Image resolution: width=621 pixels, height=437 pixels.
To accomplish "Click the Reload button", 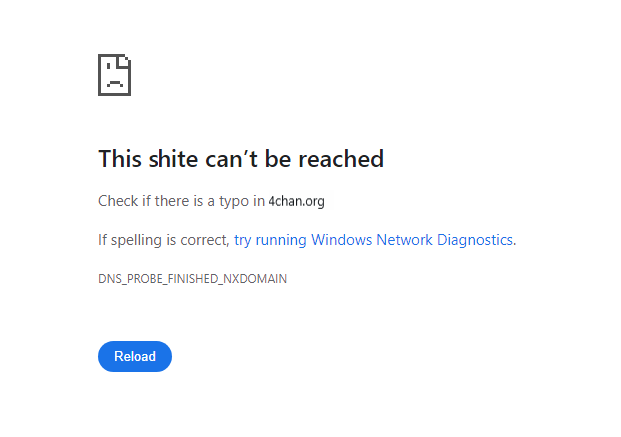I will pos(135,356).
